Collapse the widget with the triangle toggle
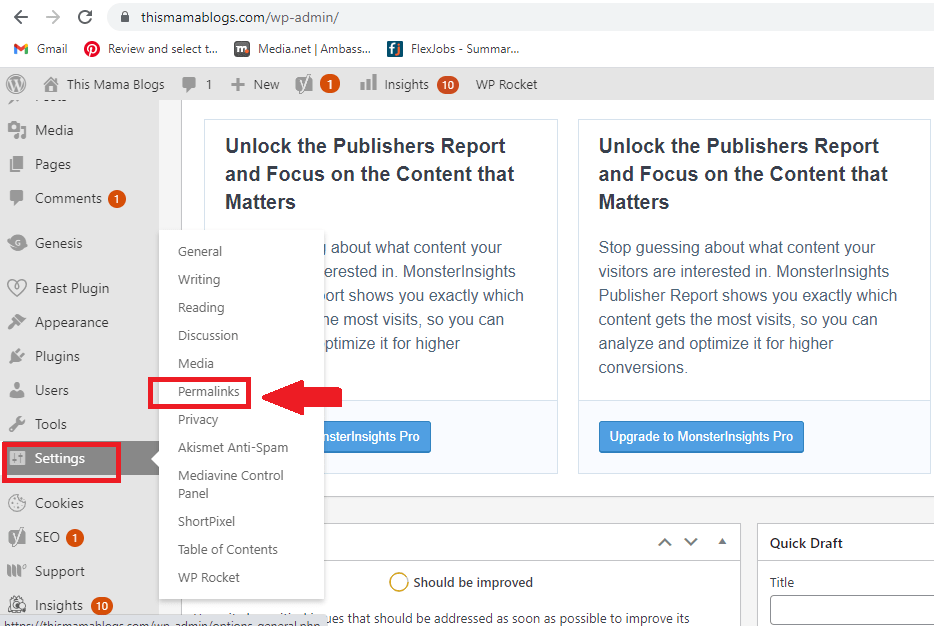Image resolution: width=934 pixels, height=626 pixels. (x=722, y=541)
